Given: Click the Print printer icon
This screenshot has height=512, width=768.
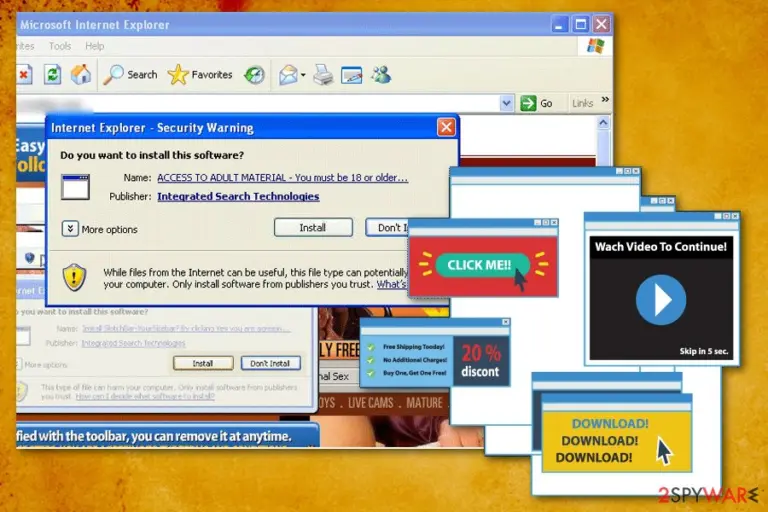Looking at the screenshot, I should coord(323,75).
